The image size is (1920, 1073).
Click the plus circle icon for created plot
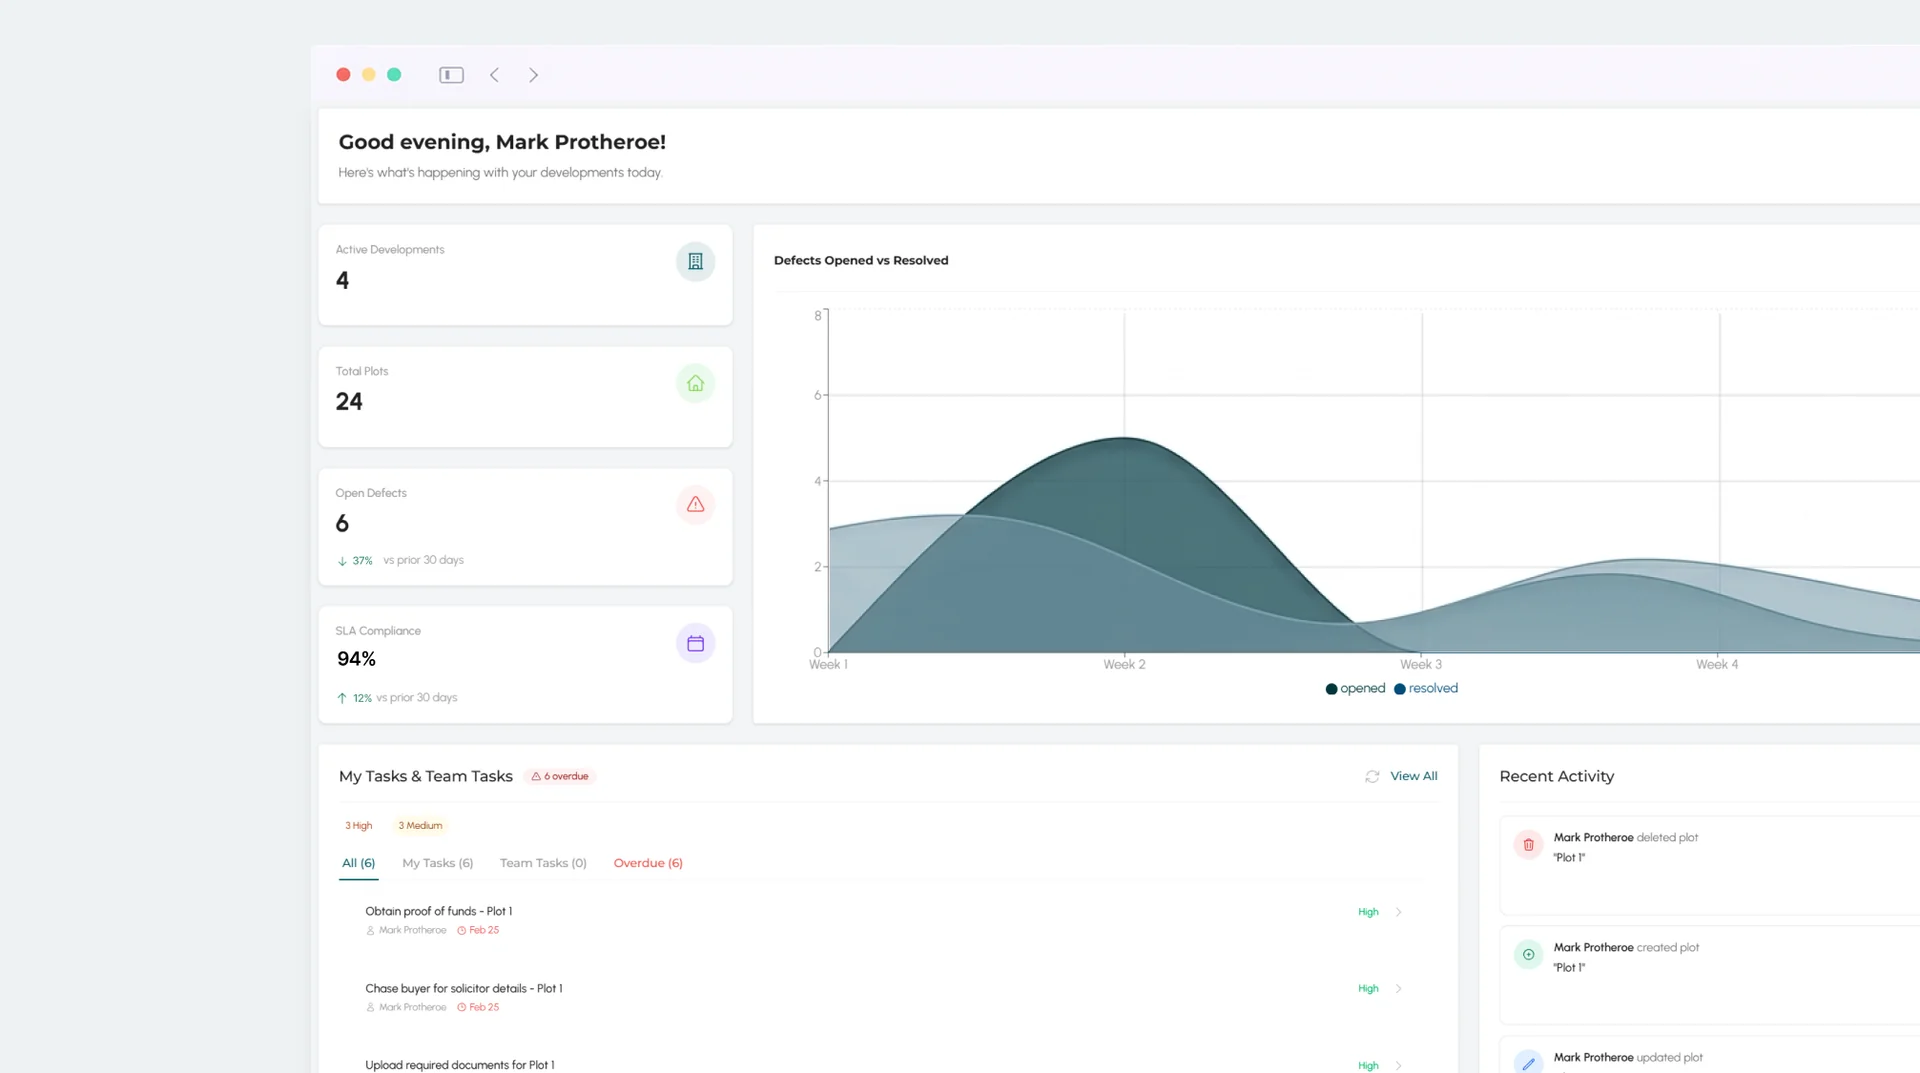click(x=1528, y=955)
